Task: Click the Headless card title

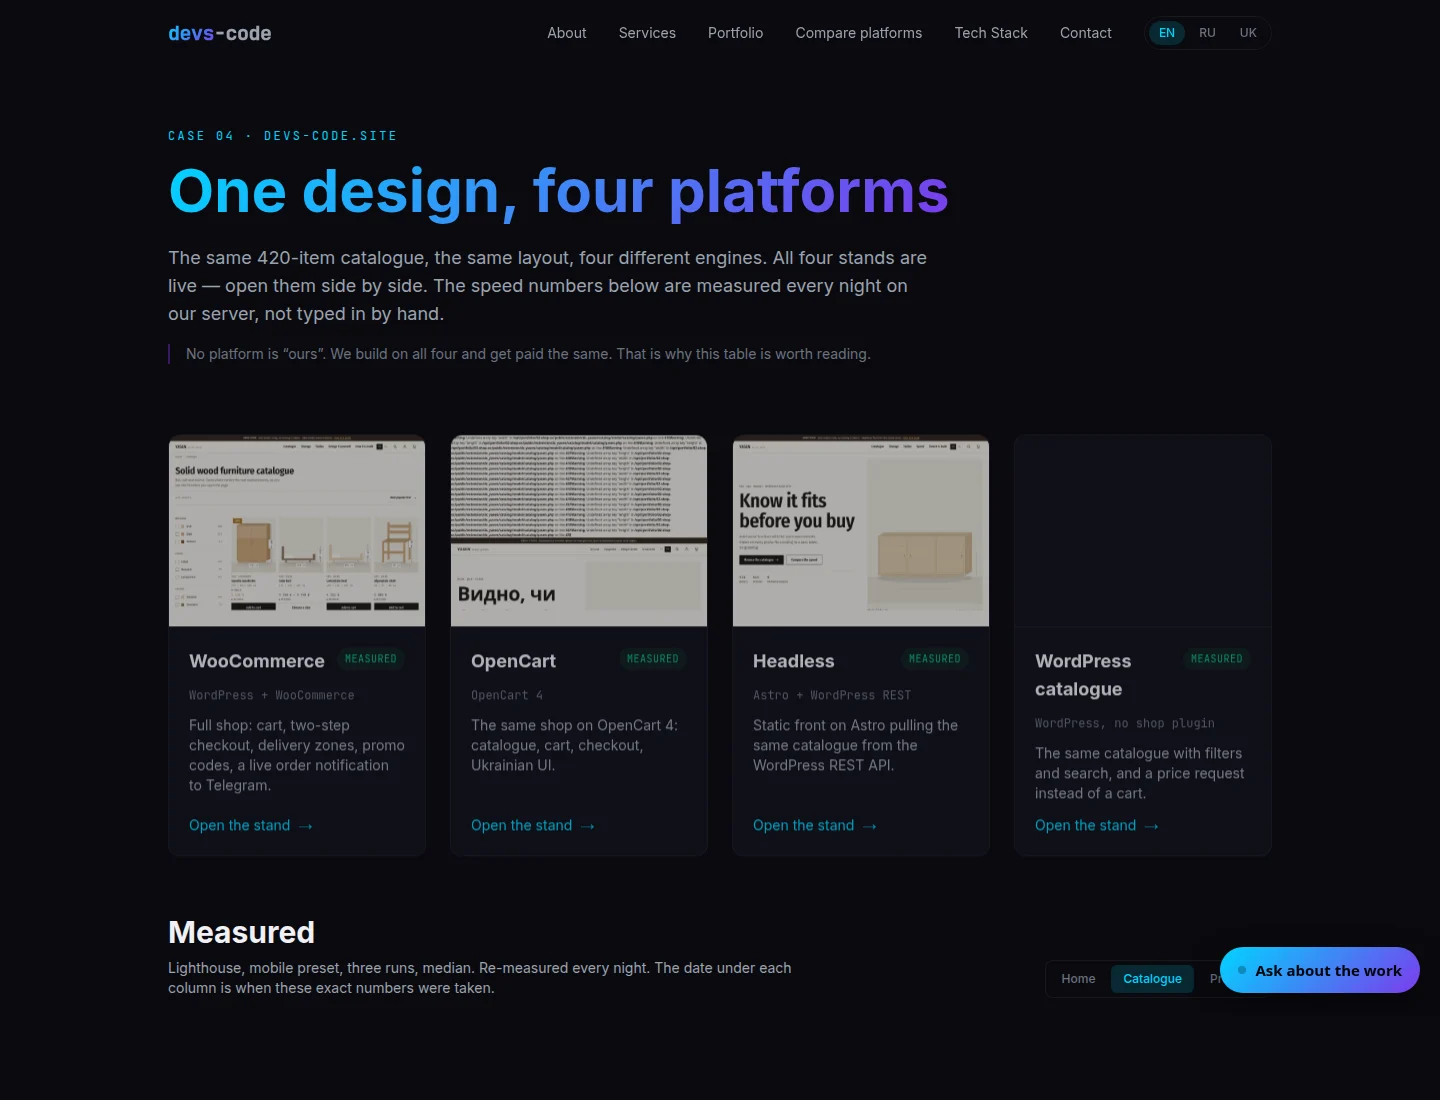Action: [794, 661]
